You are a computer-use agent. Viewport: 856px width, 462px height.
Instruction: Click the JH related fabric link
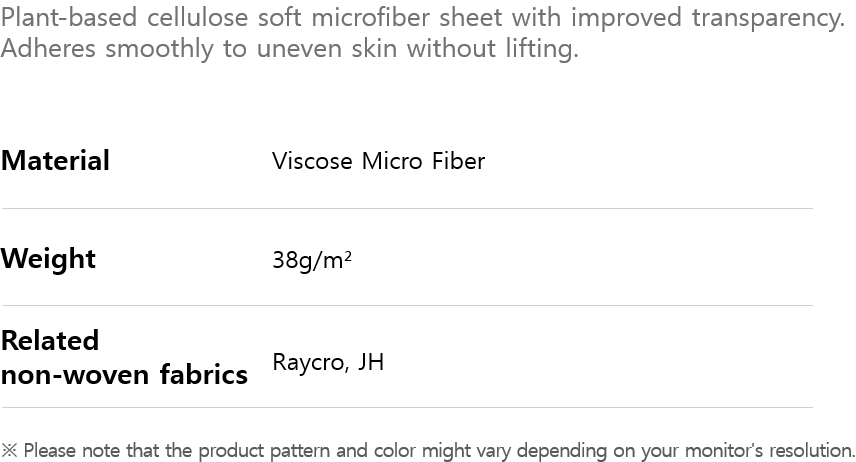pos(370,362)
